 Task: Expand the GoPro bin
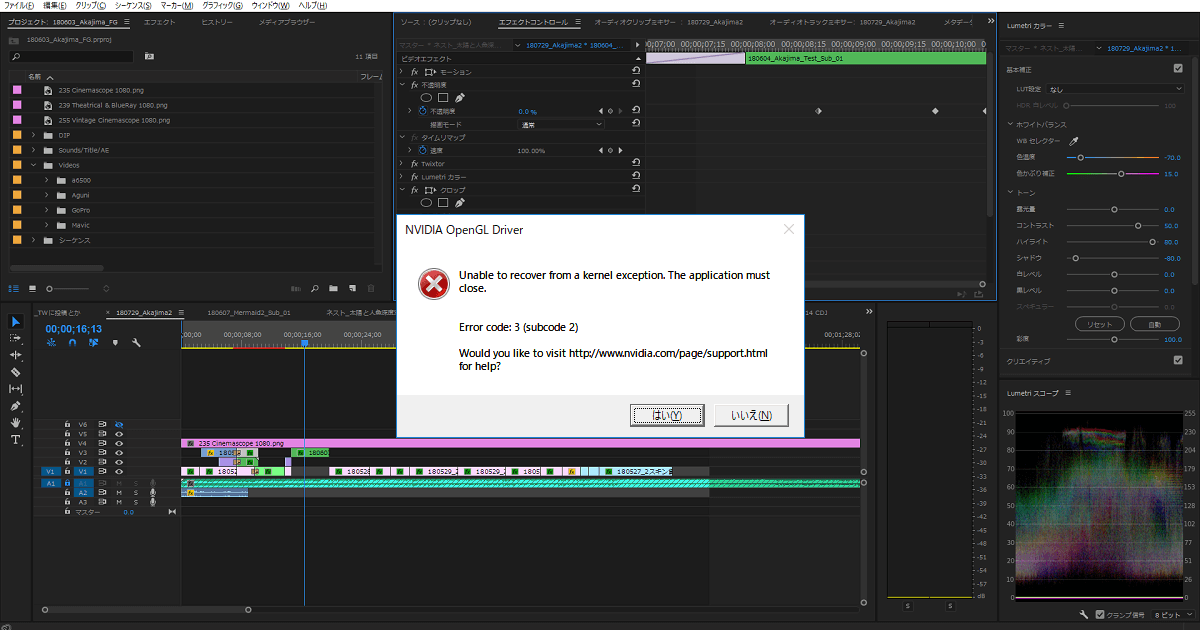click(x=47, y=210)
